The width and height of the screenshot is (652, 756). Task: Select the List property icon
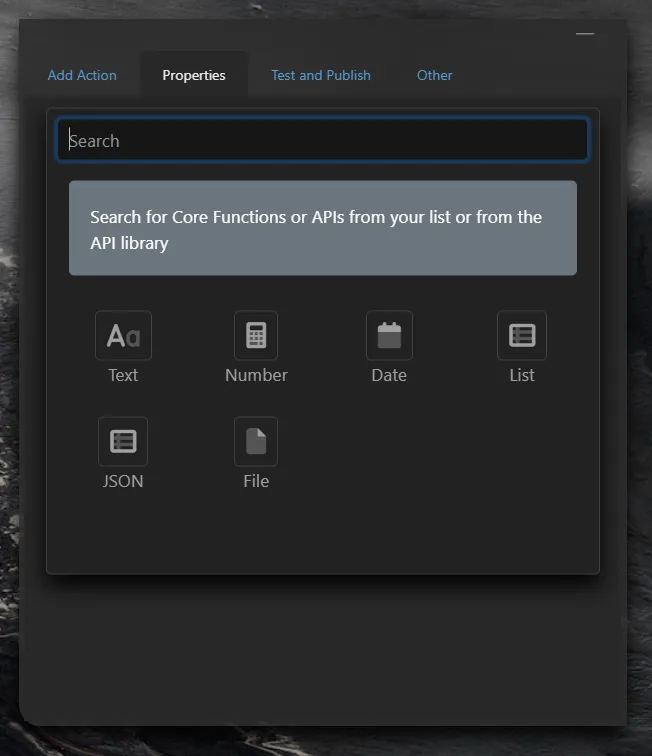[x=522, y=336]
